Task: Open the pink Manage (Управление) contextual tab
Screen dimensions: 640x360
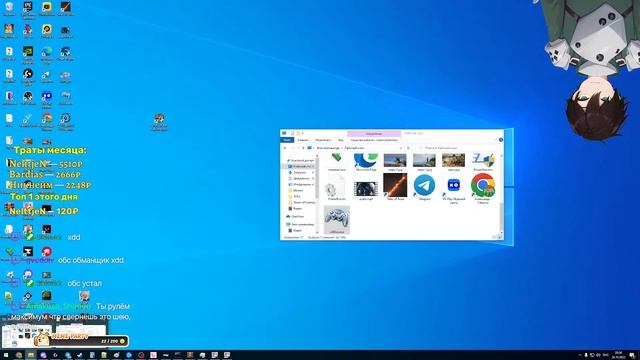Action: click(x=374, y=133)
